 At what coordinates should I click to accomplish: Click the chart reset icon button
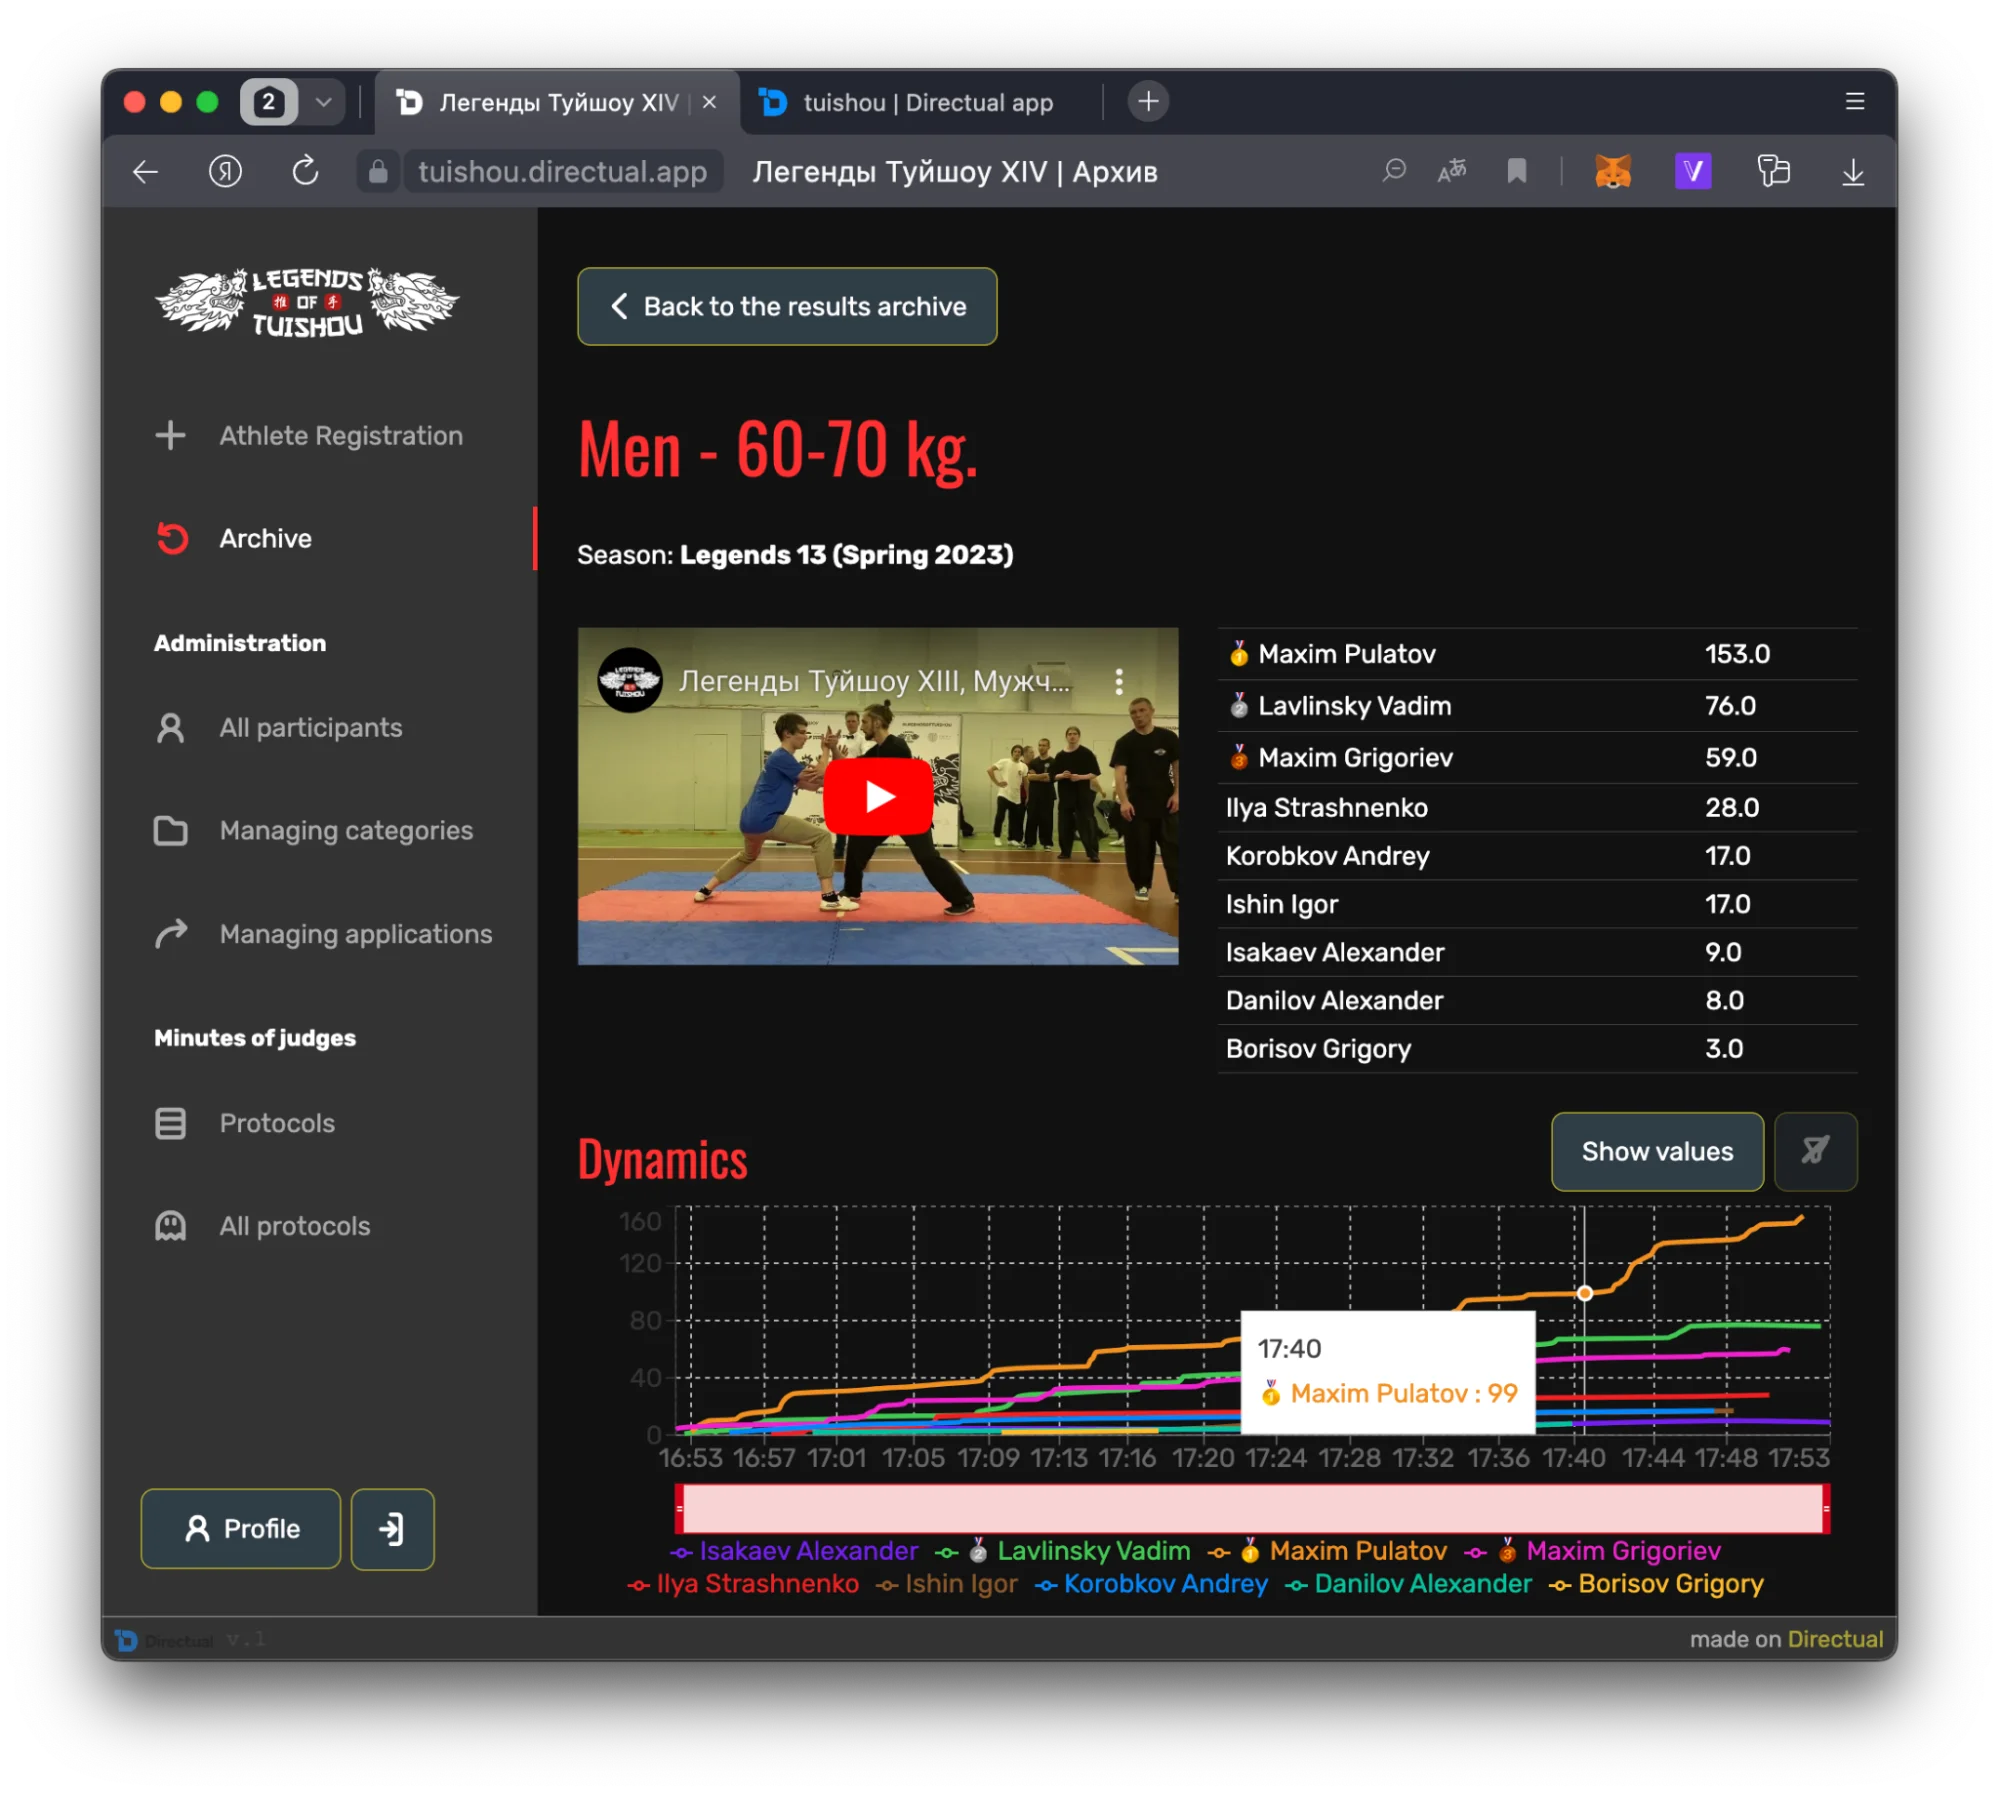pos(1815,1151)
